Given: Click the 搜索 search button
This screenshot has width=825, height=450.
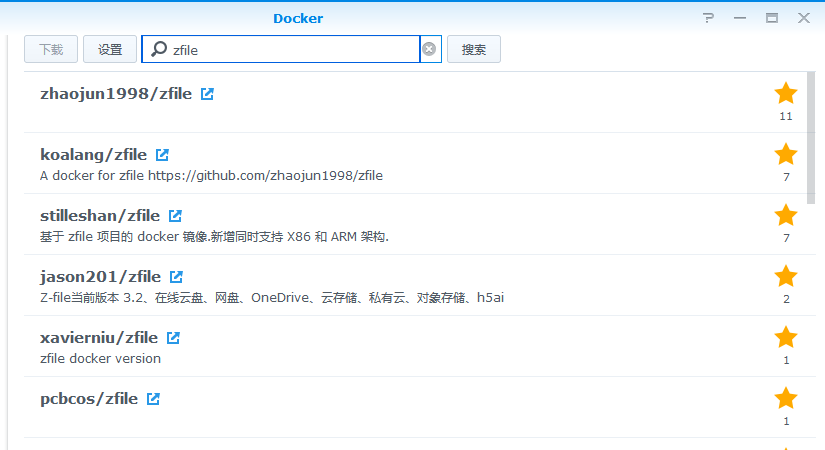Looking at the screenshot, I should pos(474,49).
